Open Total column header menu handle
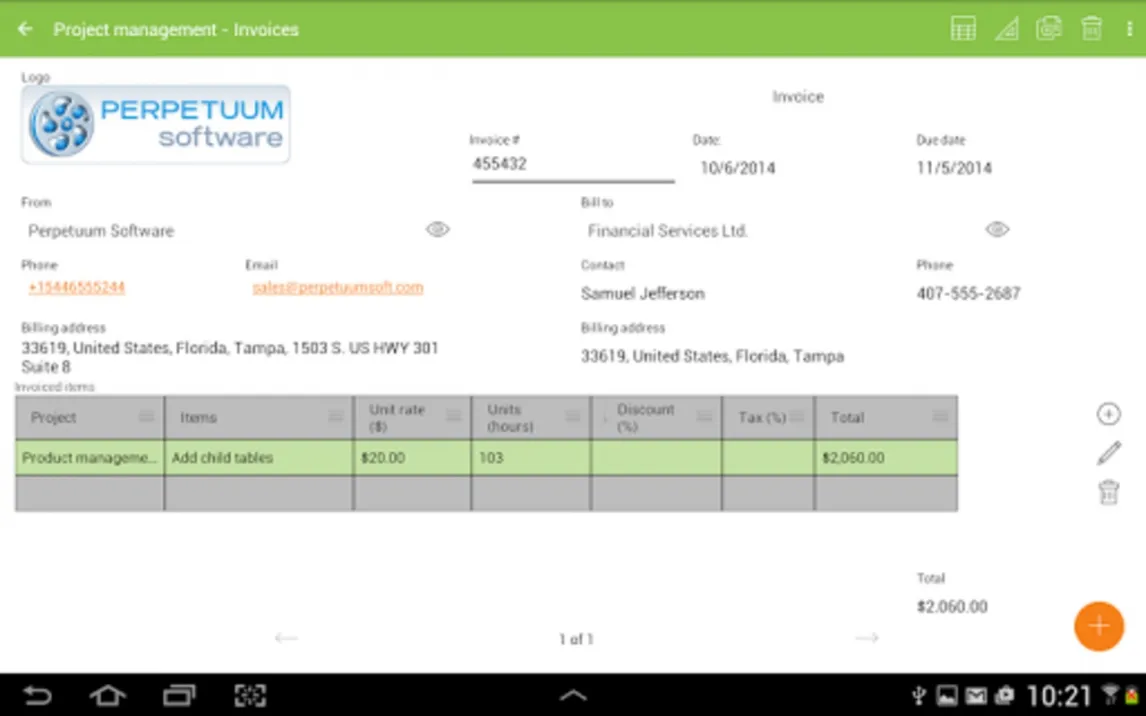The height and width of the screenshot is (716, 1146). click(x=940, y=417)
